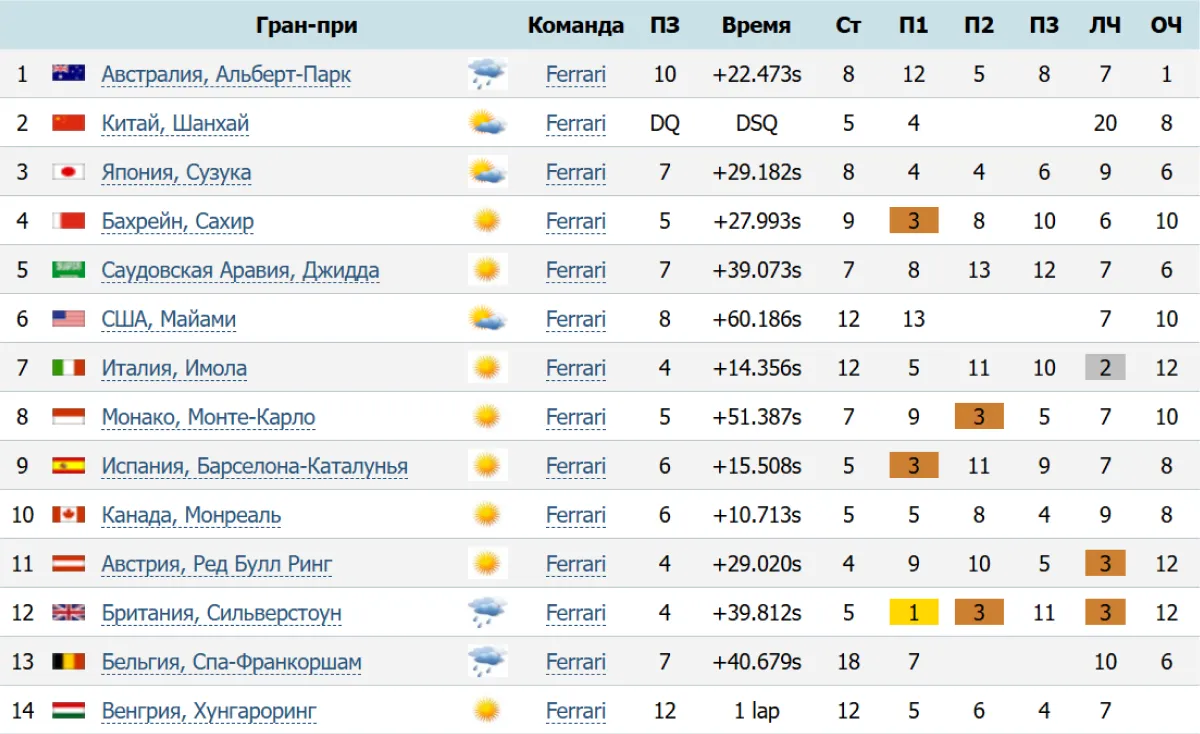The height and width of the screenshot is (734, 1200).
Task: Click the sun icon next to Bahrain
Action: click(x=487, y=221)
